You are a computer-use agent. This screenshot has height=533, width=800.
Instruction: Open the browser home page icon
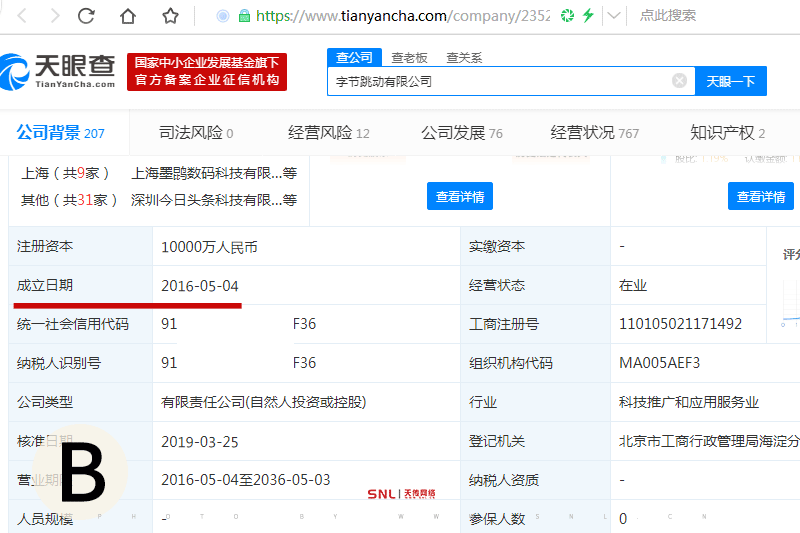(128, 16)
